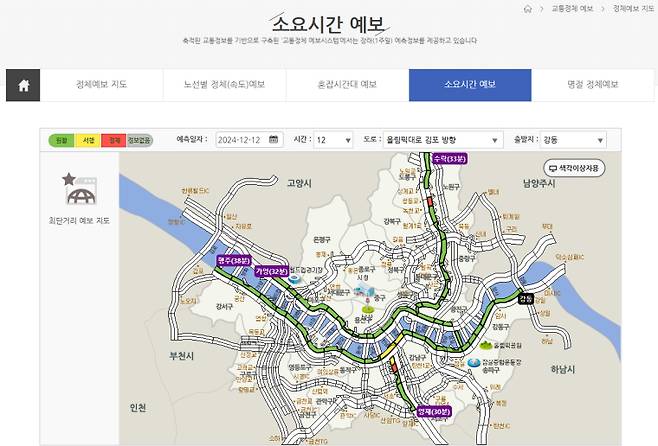Click the 시청 city hall building icon
Viewport: 658px width, 446px height.
363,291
